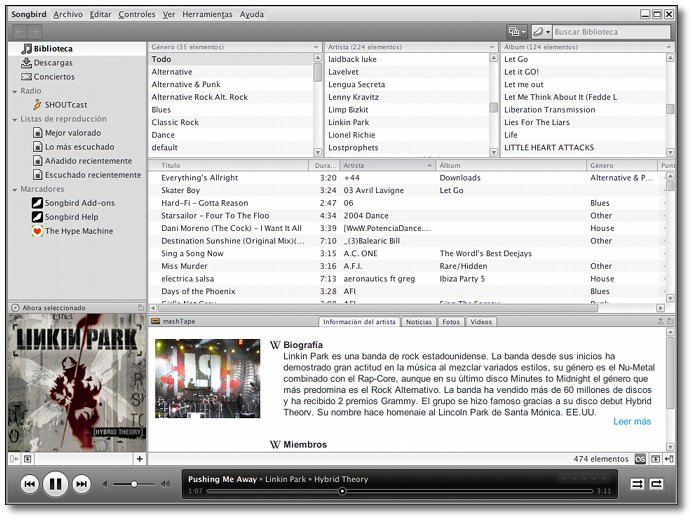Click the navigate forward arrow
This screenshot has height=520, width=693.
34,32
